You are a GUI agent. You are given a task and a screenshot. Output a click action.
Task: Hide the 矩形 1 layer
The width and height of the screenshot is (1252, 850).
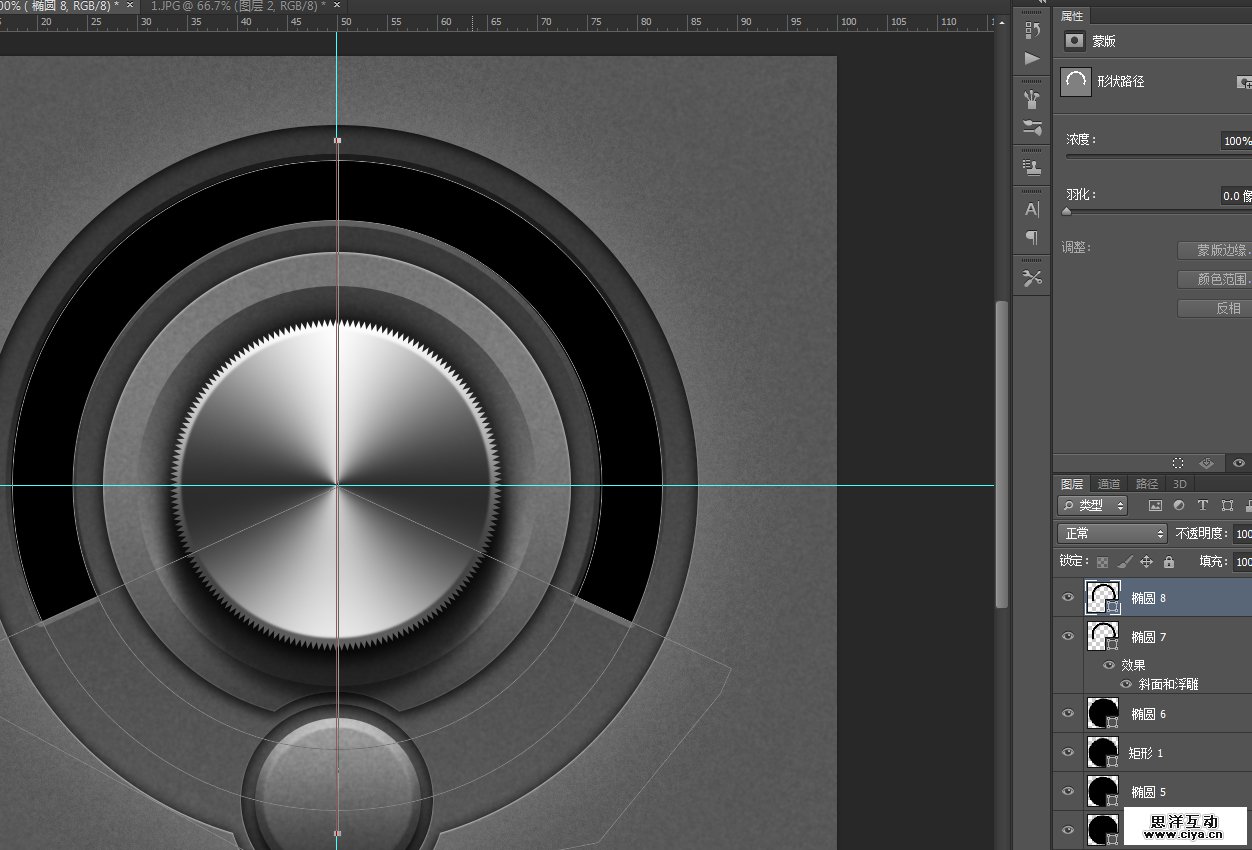[1068, 752]
